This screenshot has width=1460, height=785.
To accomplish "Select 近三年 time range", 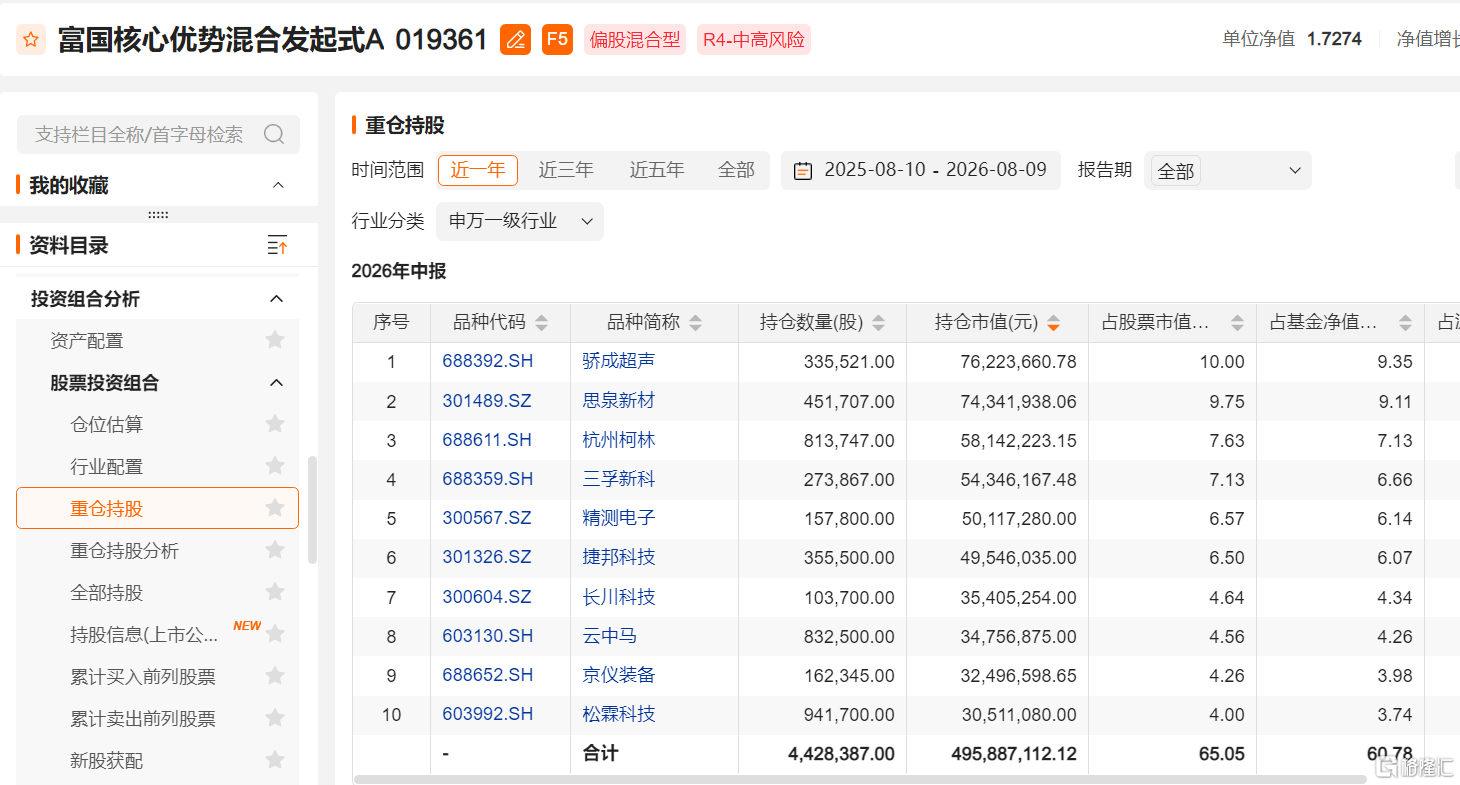I will pyautogui.click(x=566, y=170).
